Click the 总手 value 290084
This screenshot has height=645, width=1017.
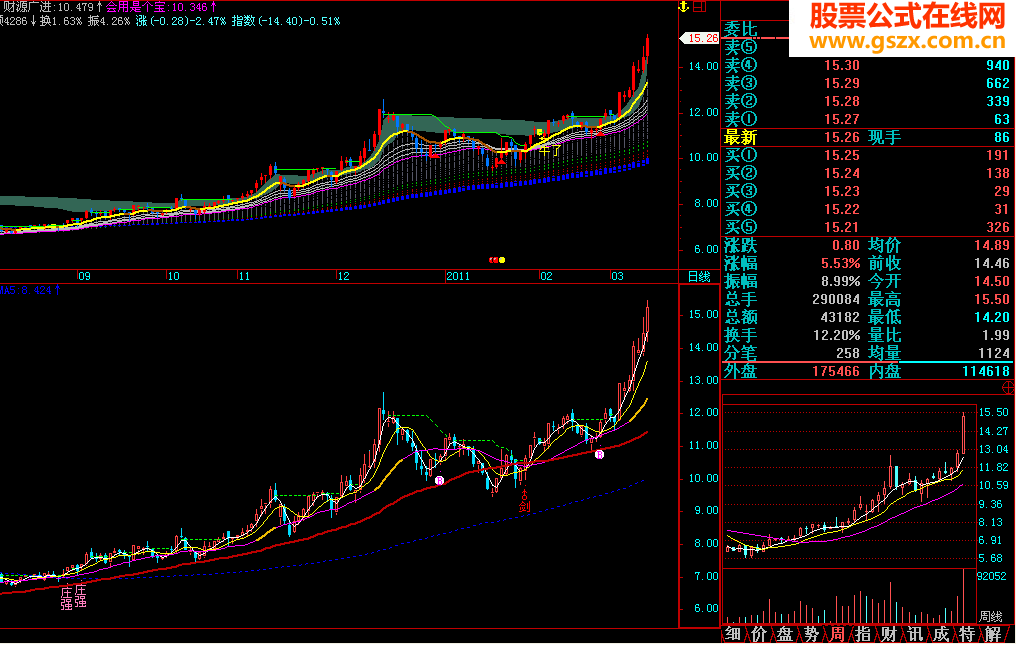point(837,300)
